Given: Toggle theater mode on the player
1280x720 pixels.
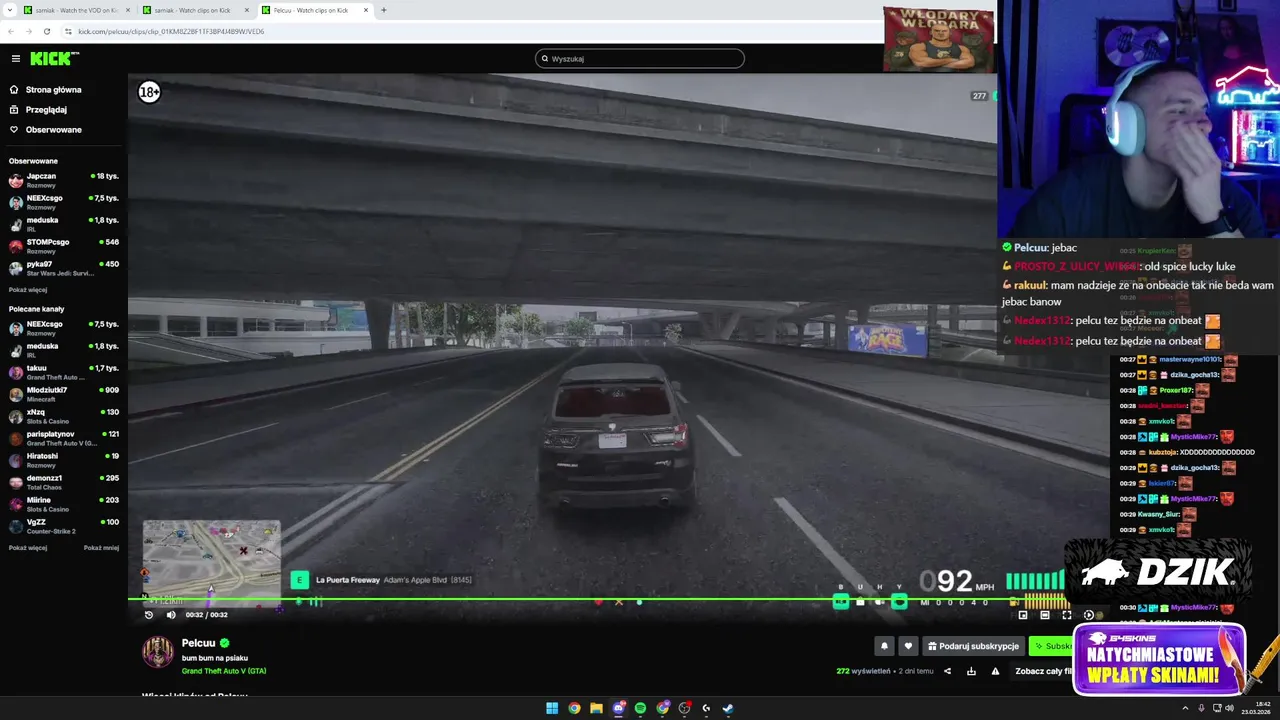Looking at the screenshot, I should (x=1045, y=615).
